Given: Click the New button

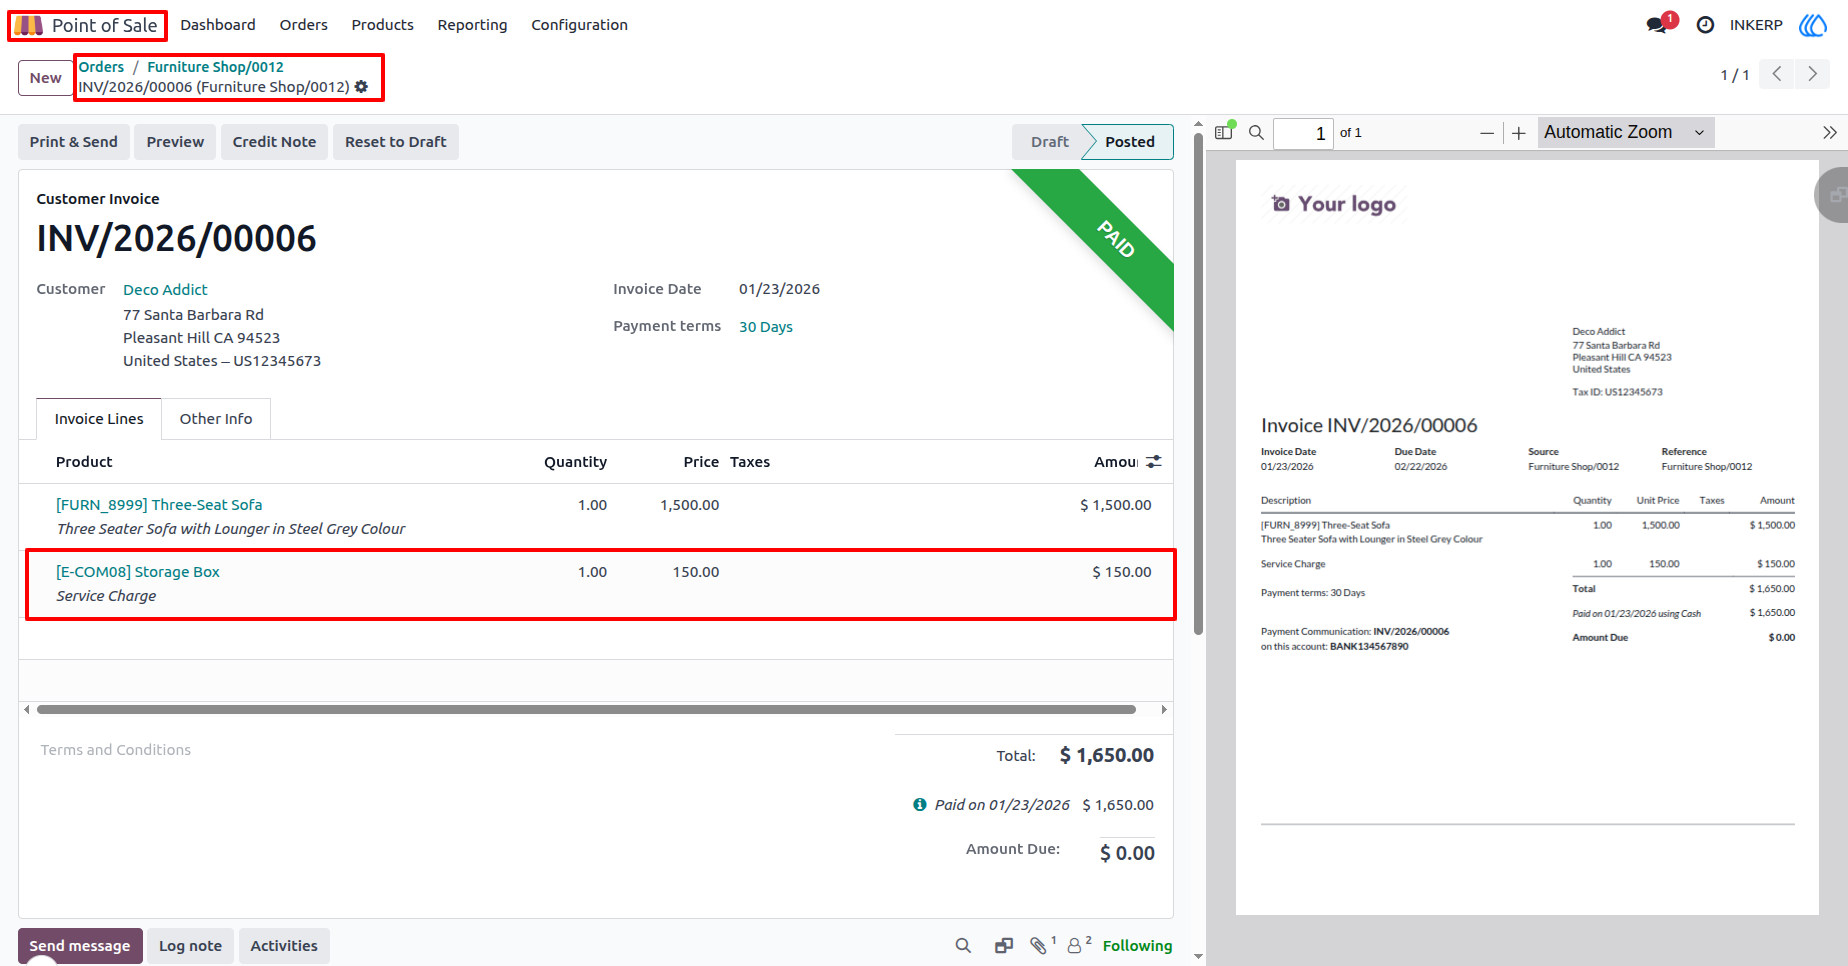Looking at the screenshot, I should (46, 78).
